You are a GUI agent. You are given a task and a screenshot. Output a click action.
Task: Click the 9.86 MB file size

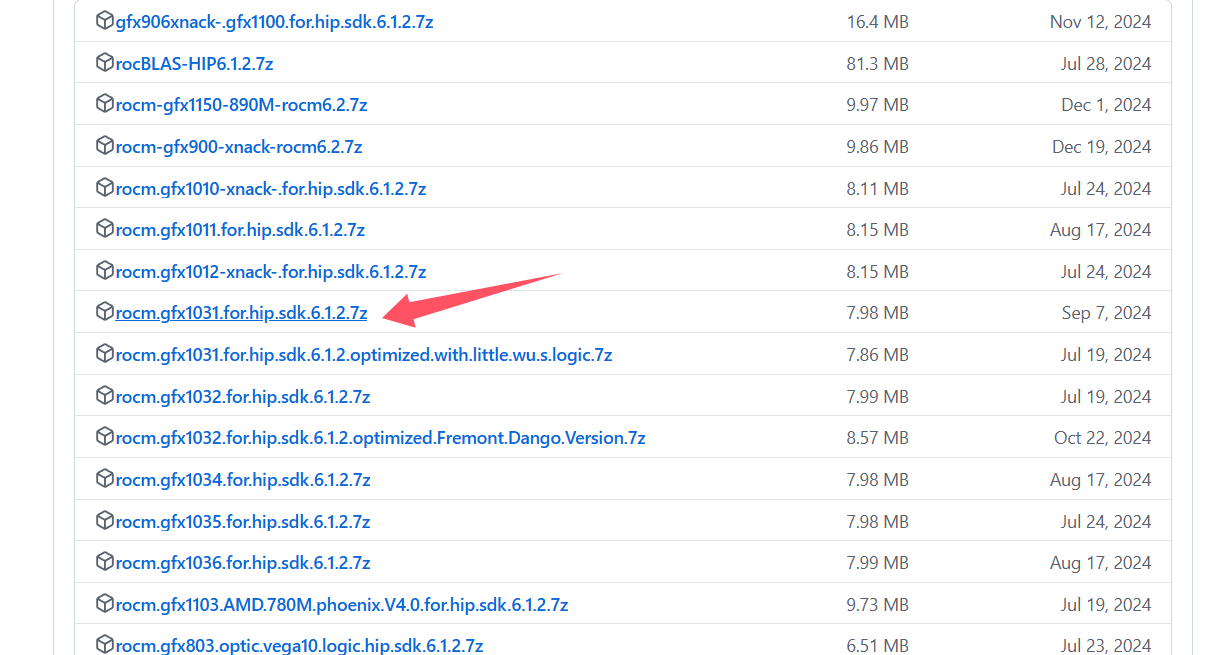tap(877, 147)
